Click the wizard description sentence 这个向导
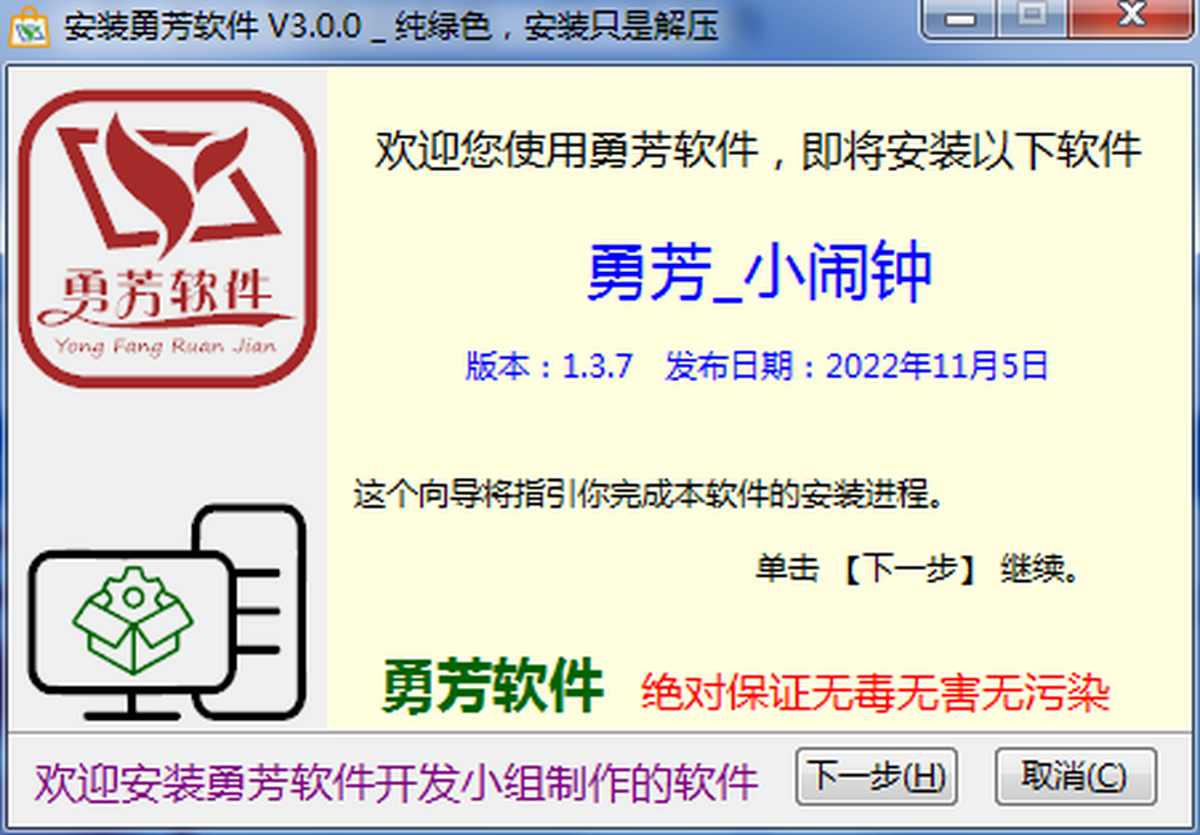The height and width of the screenshot is (835, 1200). coord(648,495)
